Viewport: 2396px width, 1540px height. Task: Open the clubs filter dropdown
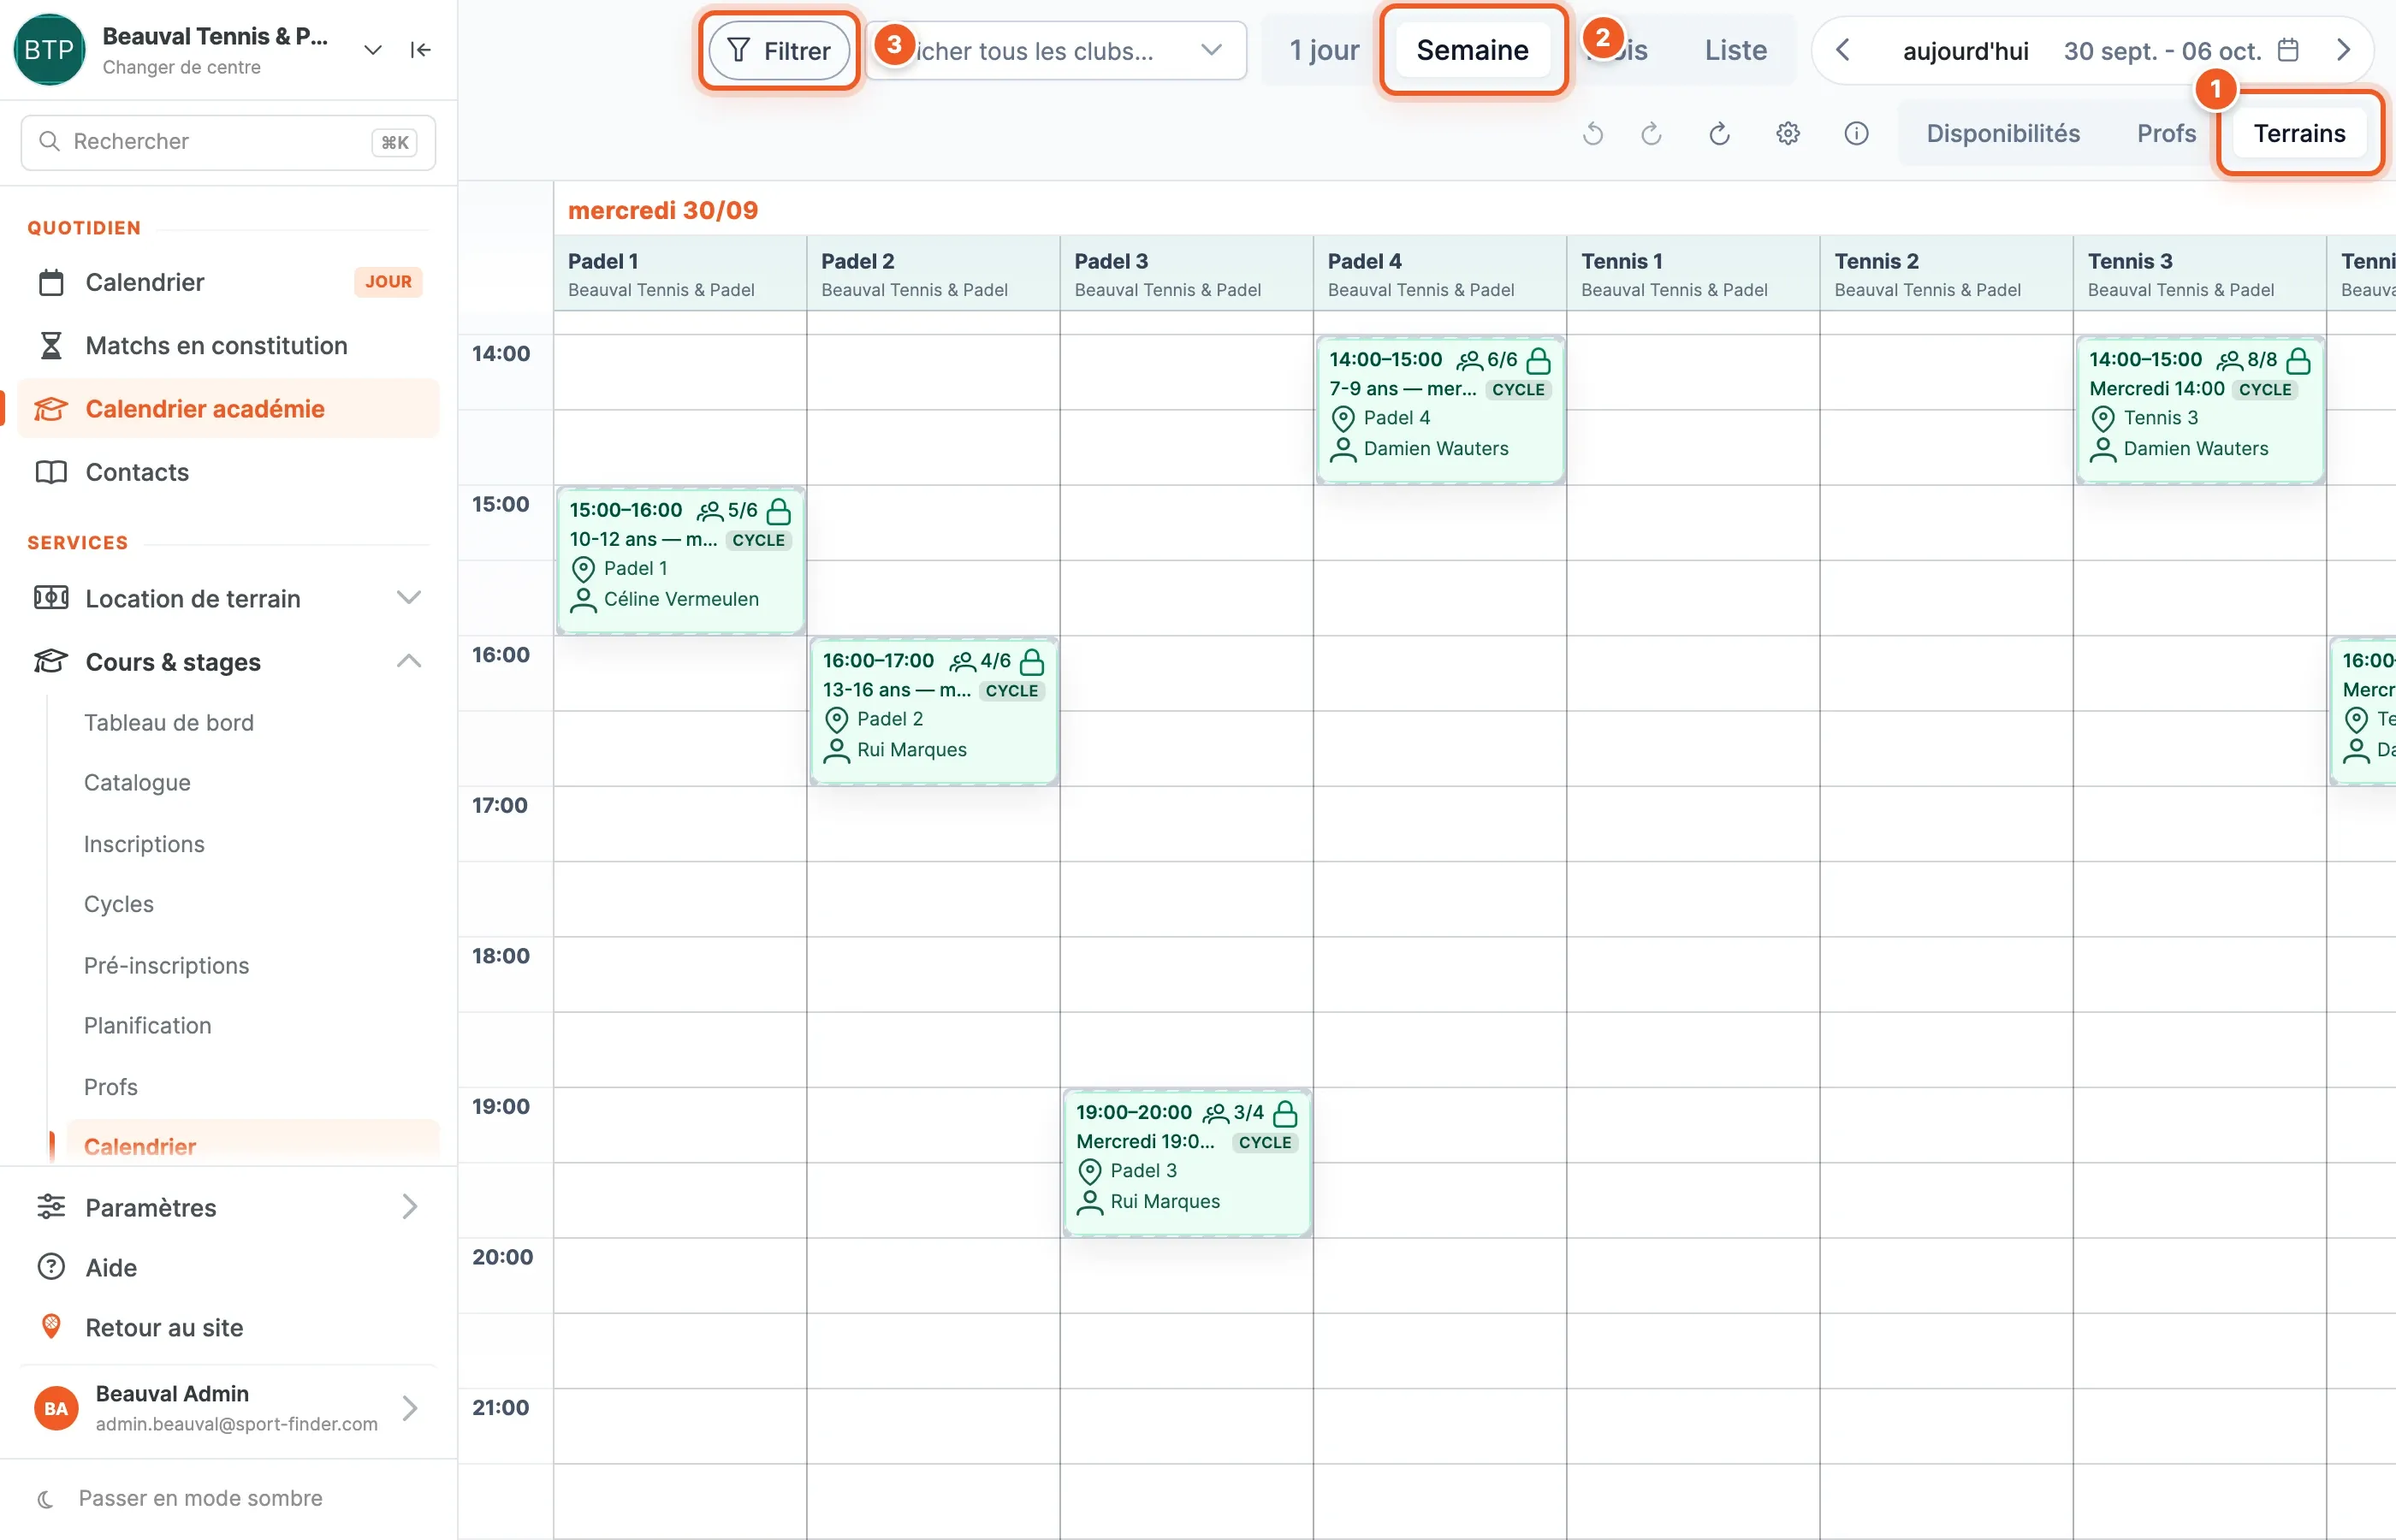[x=1056, y=50]
